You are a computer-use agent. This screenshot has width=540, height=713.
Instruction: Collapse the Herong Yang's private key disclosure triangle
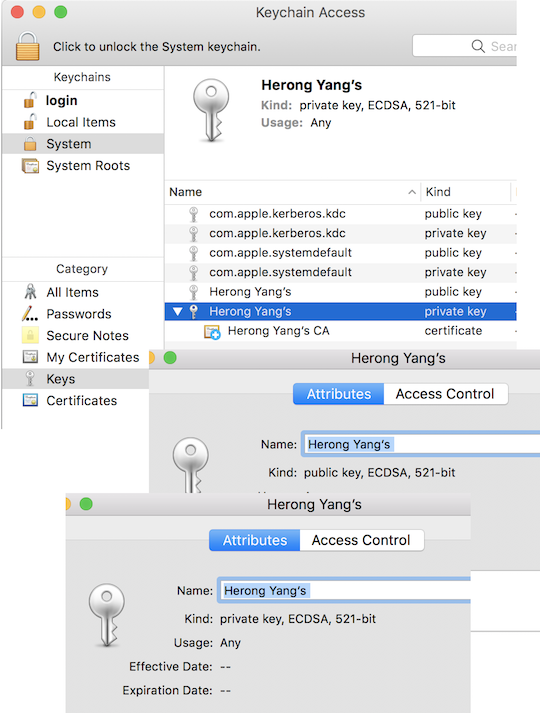(x=178, y=311)
